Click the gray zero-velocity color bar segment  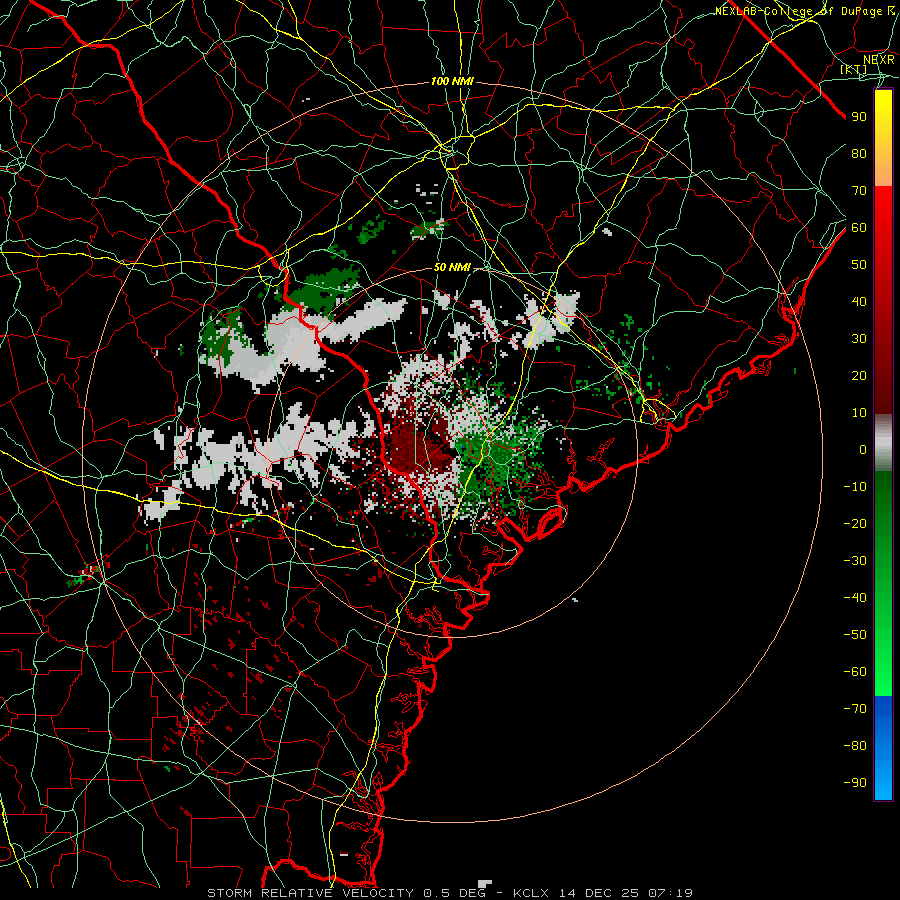click(x=883, y=443)
